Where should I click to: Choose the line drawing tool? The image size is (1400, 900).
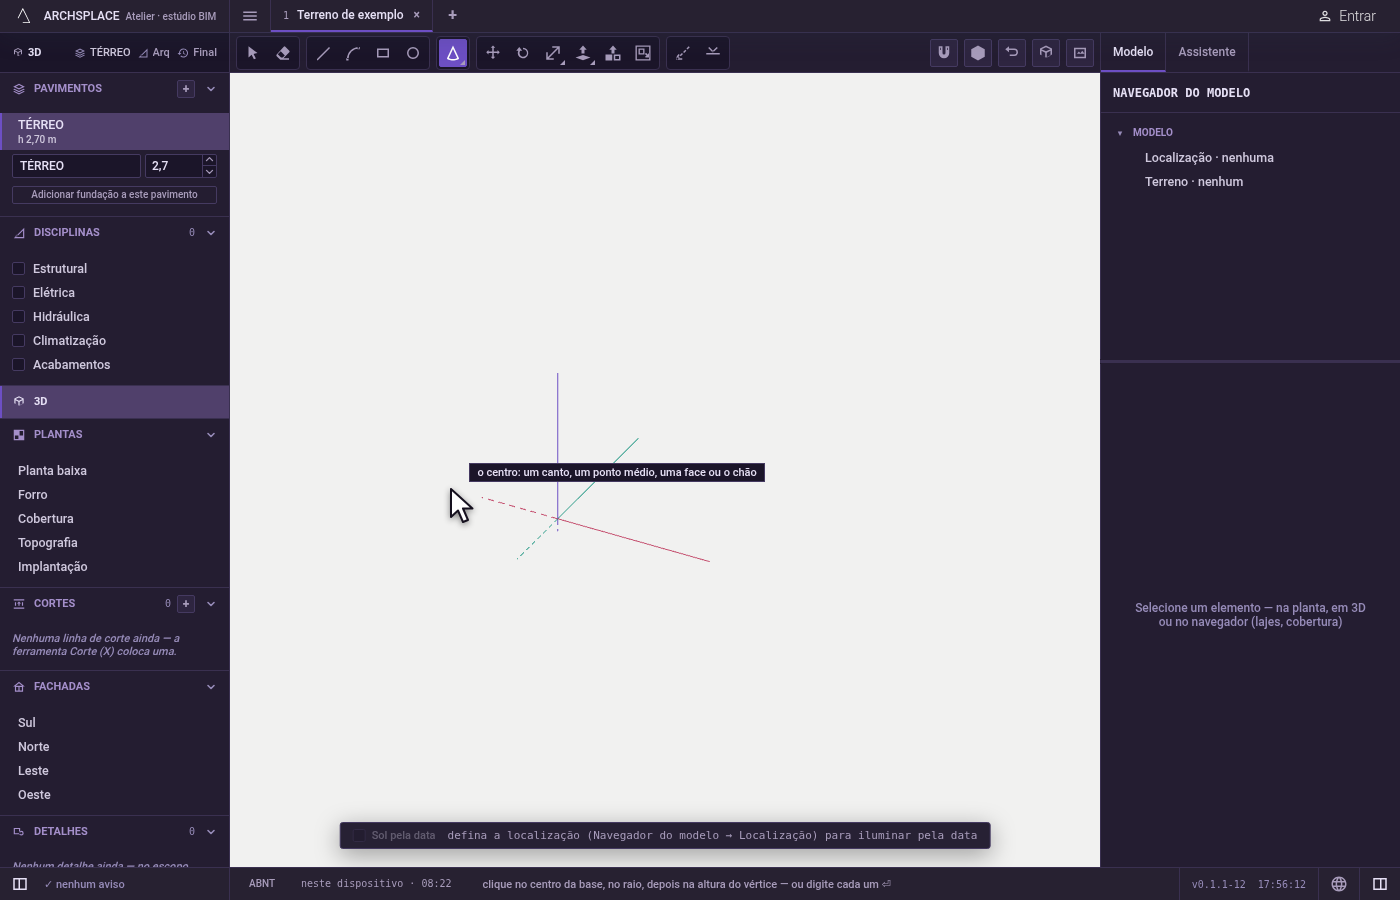323,53
